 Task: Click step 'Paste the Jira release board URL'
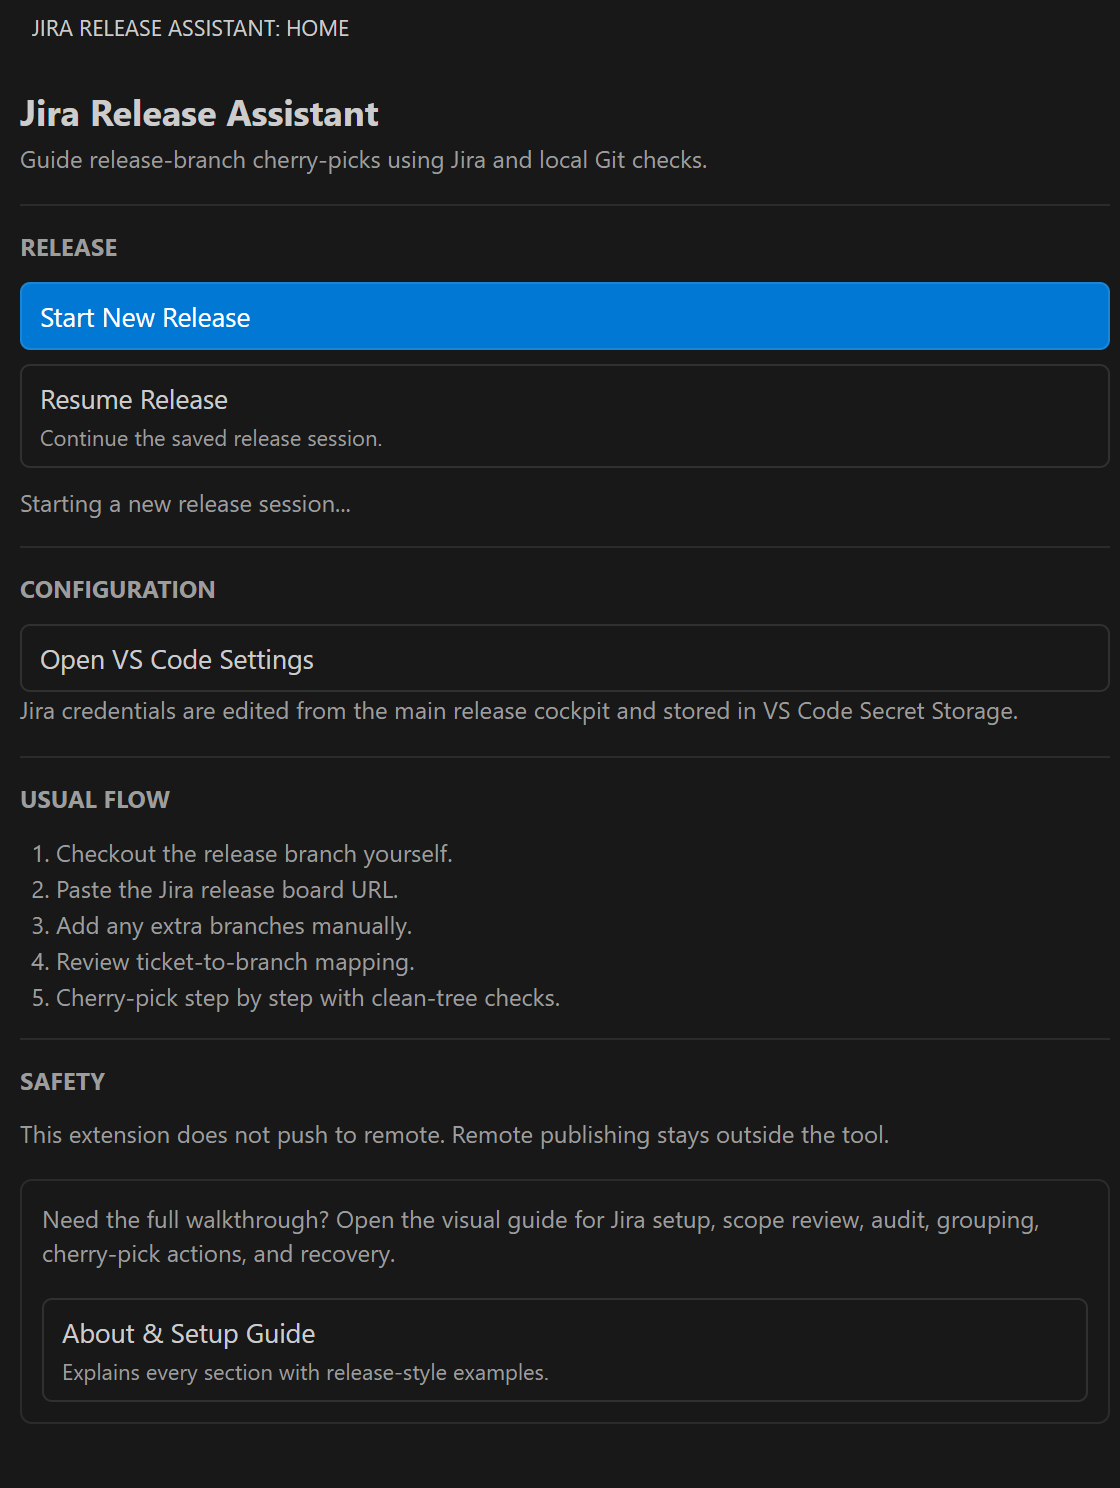(x=227, y=890)
